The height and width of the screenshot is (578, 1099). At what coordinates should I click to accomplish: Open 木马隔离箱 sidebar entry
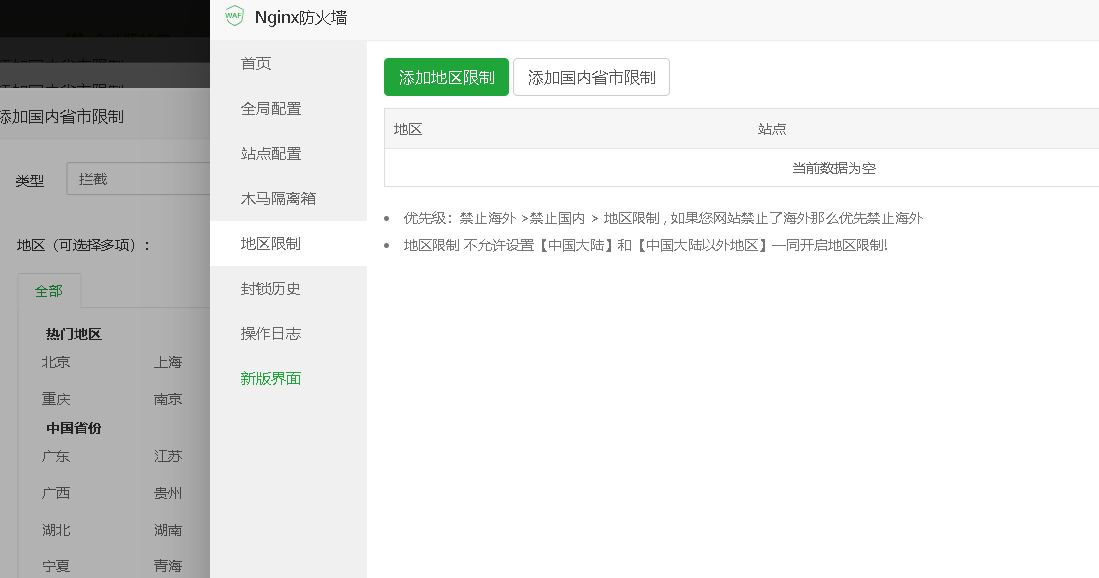[x=278, y=198]
